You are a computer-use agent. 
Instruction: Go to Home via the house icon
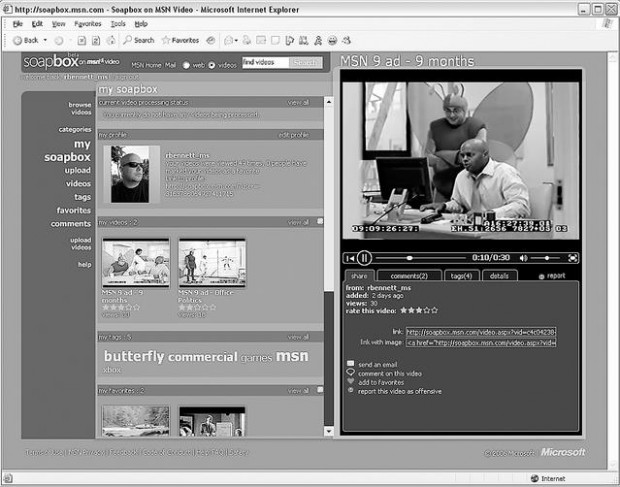click(111, 40)
